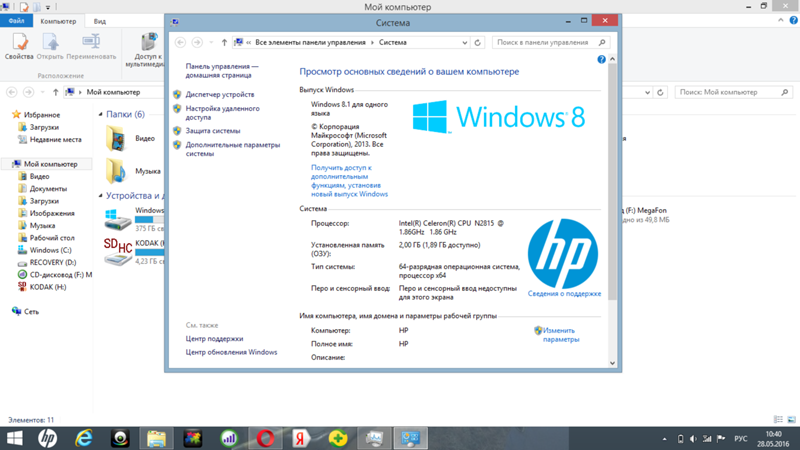Show hidden tray icons arrow
Image resolution: width=800 pixels, height=450 pixels.
[x=664, y=439]
